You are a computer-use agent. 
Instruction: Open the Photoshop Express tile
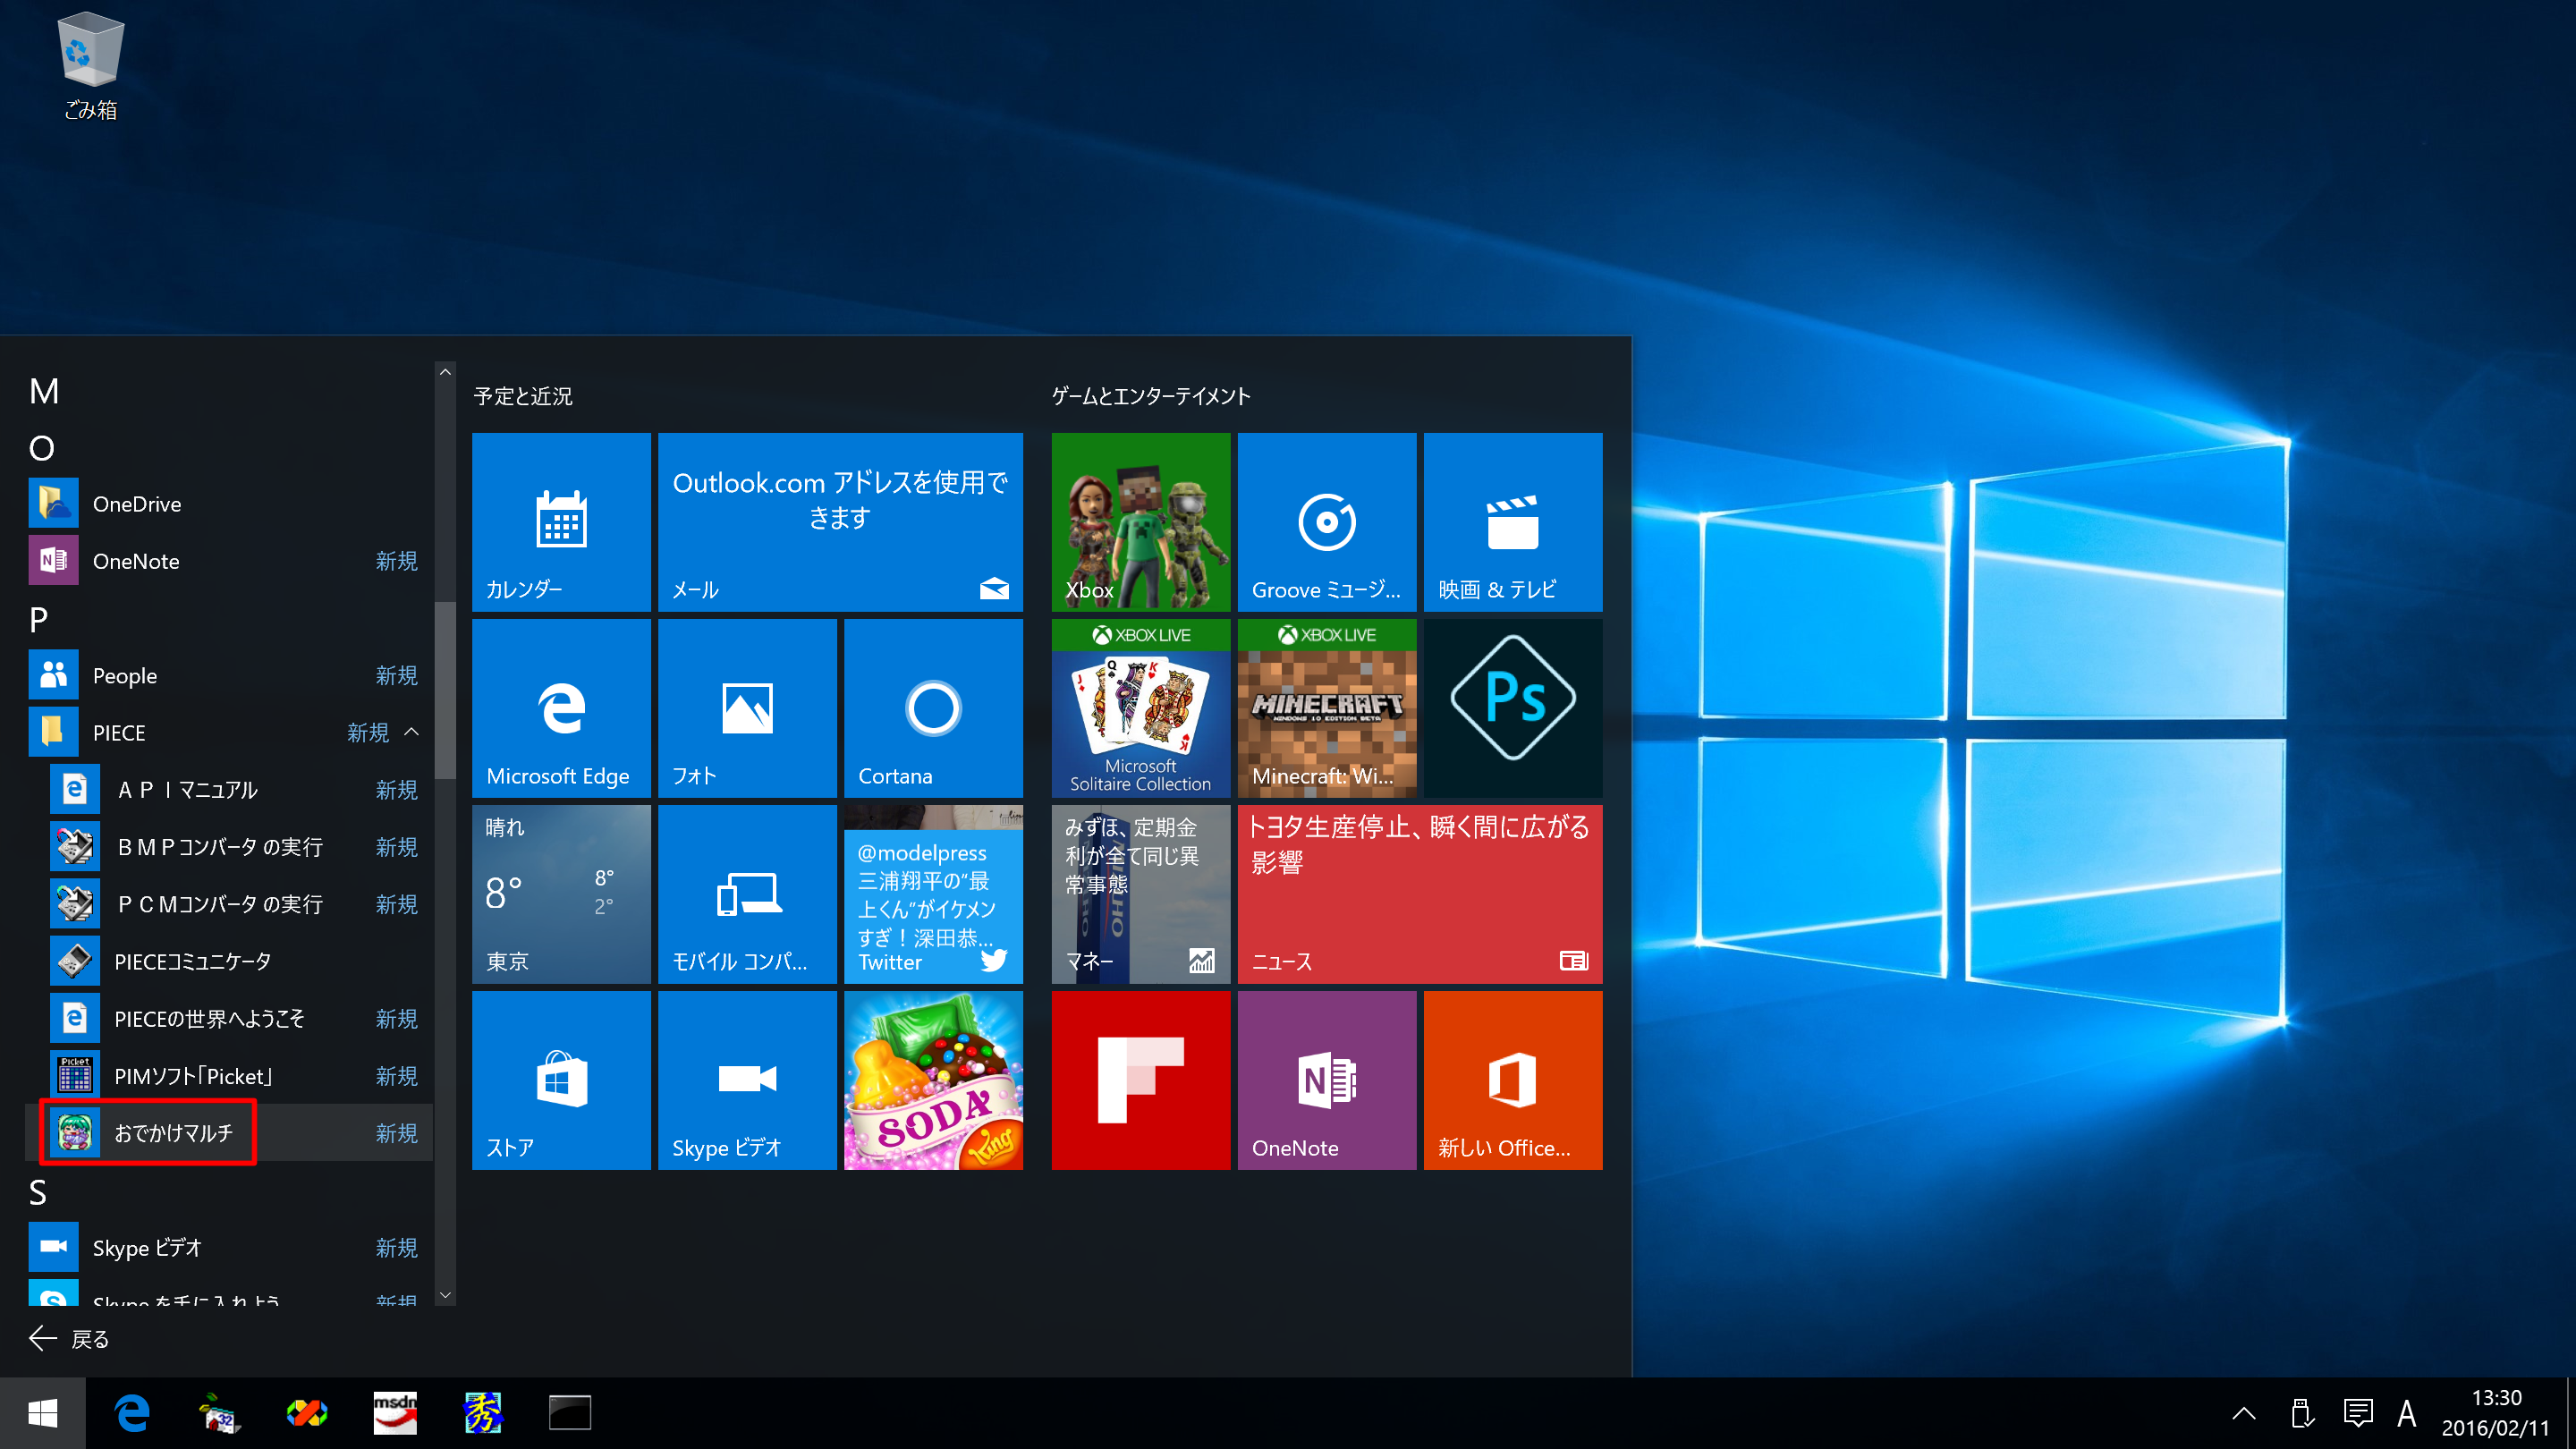pos(1512,707)
